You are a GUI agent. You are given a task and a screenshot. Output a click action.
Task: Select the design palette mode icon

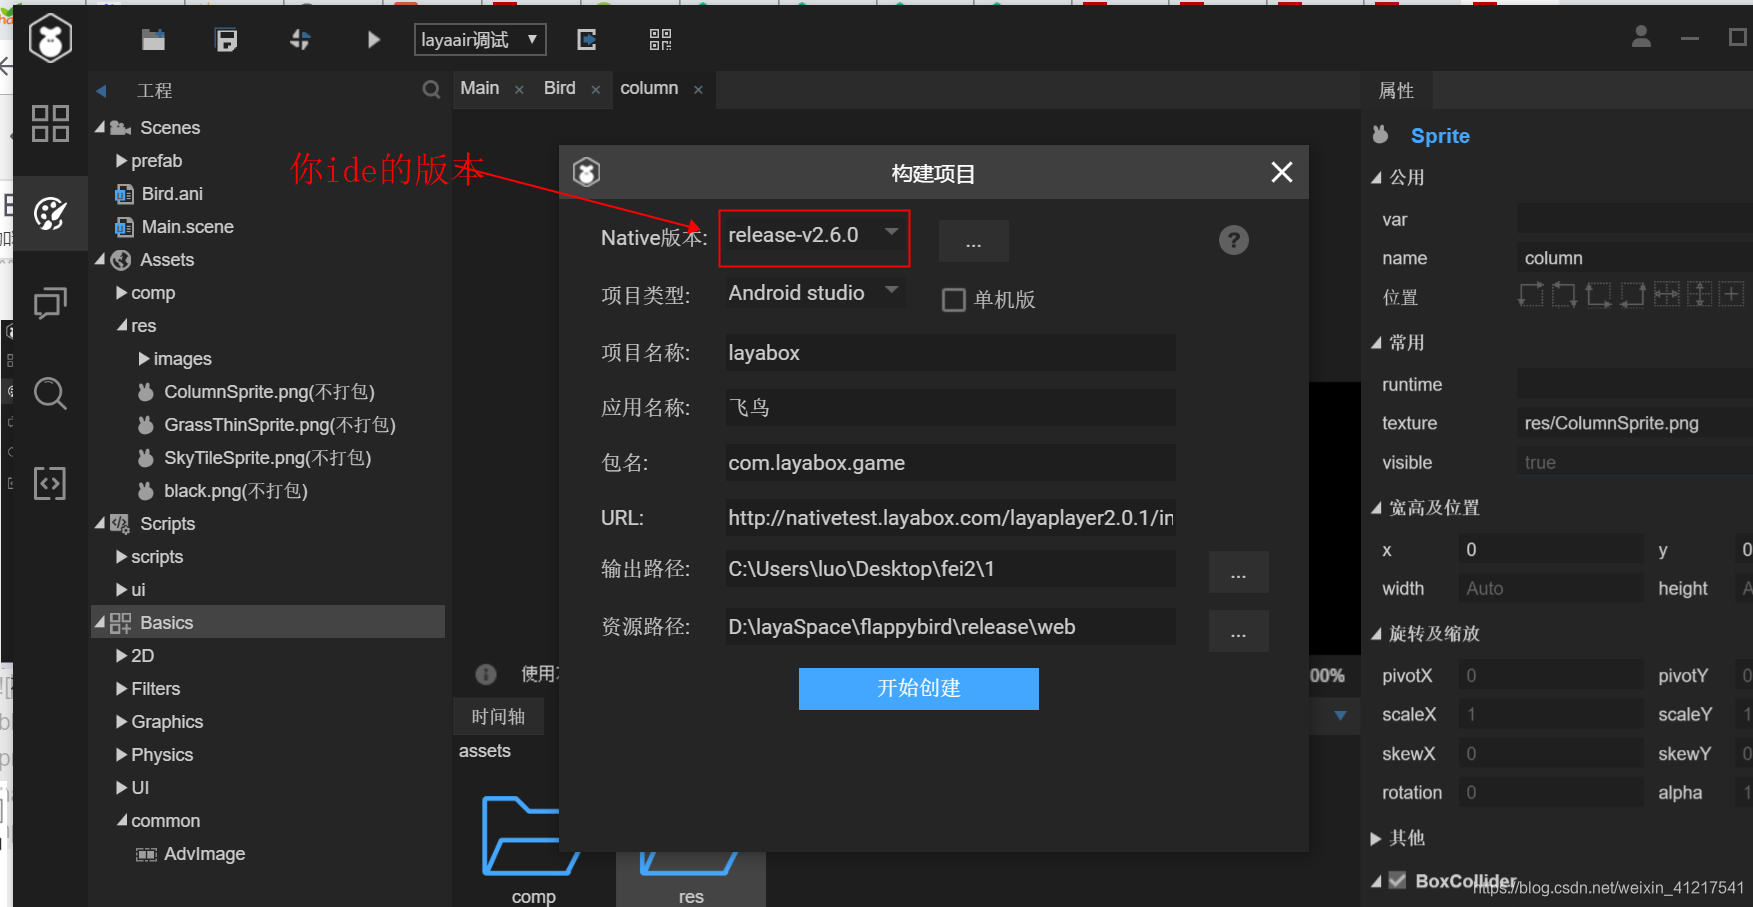50,213
